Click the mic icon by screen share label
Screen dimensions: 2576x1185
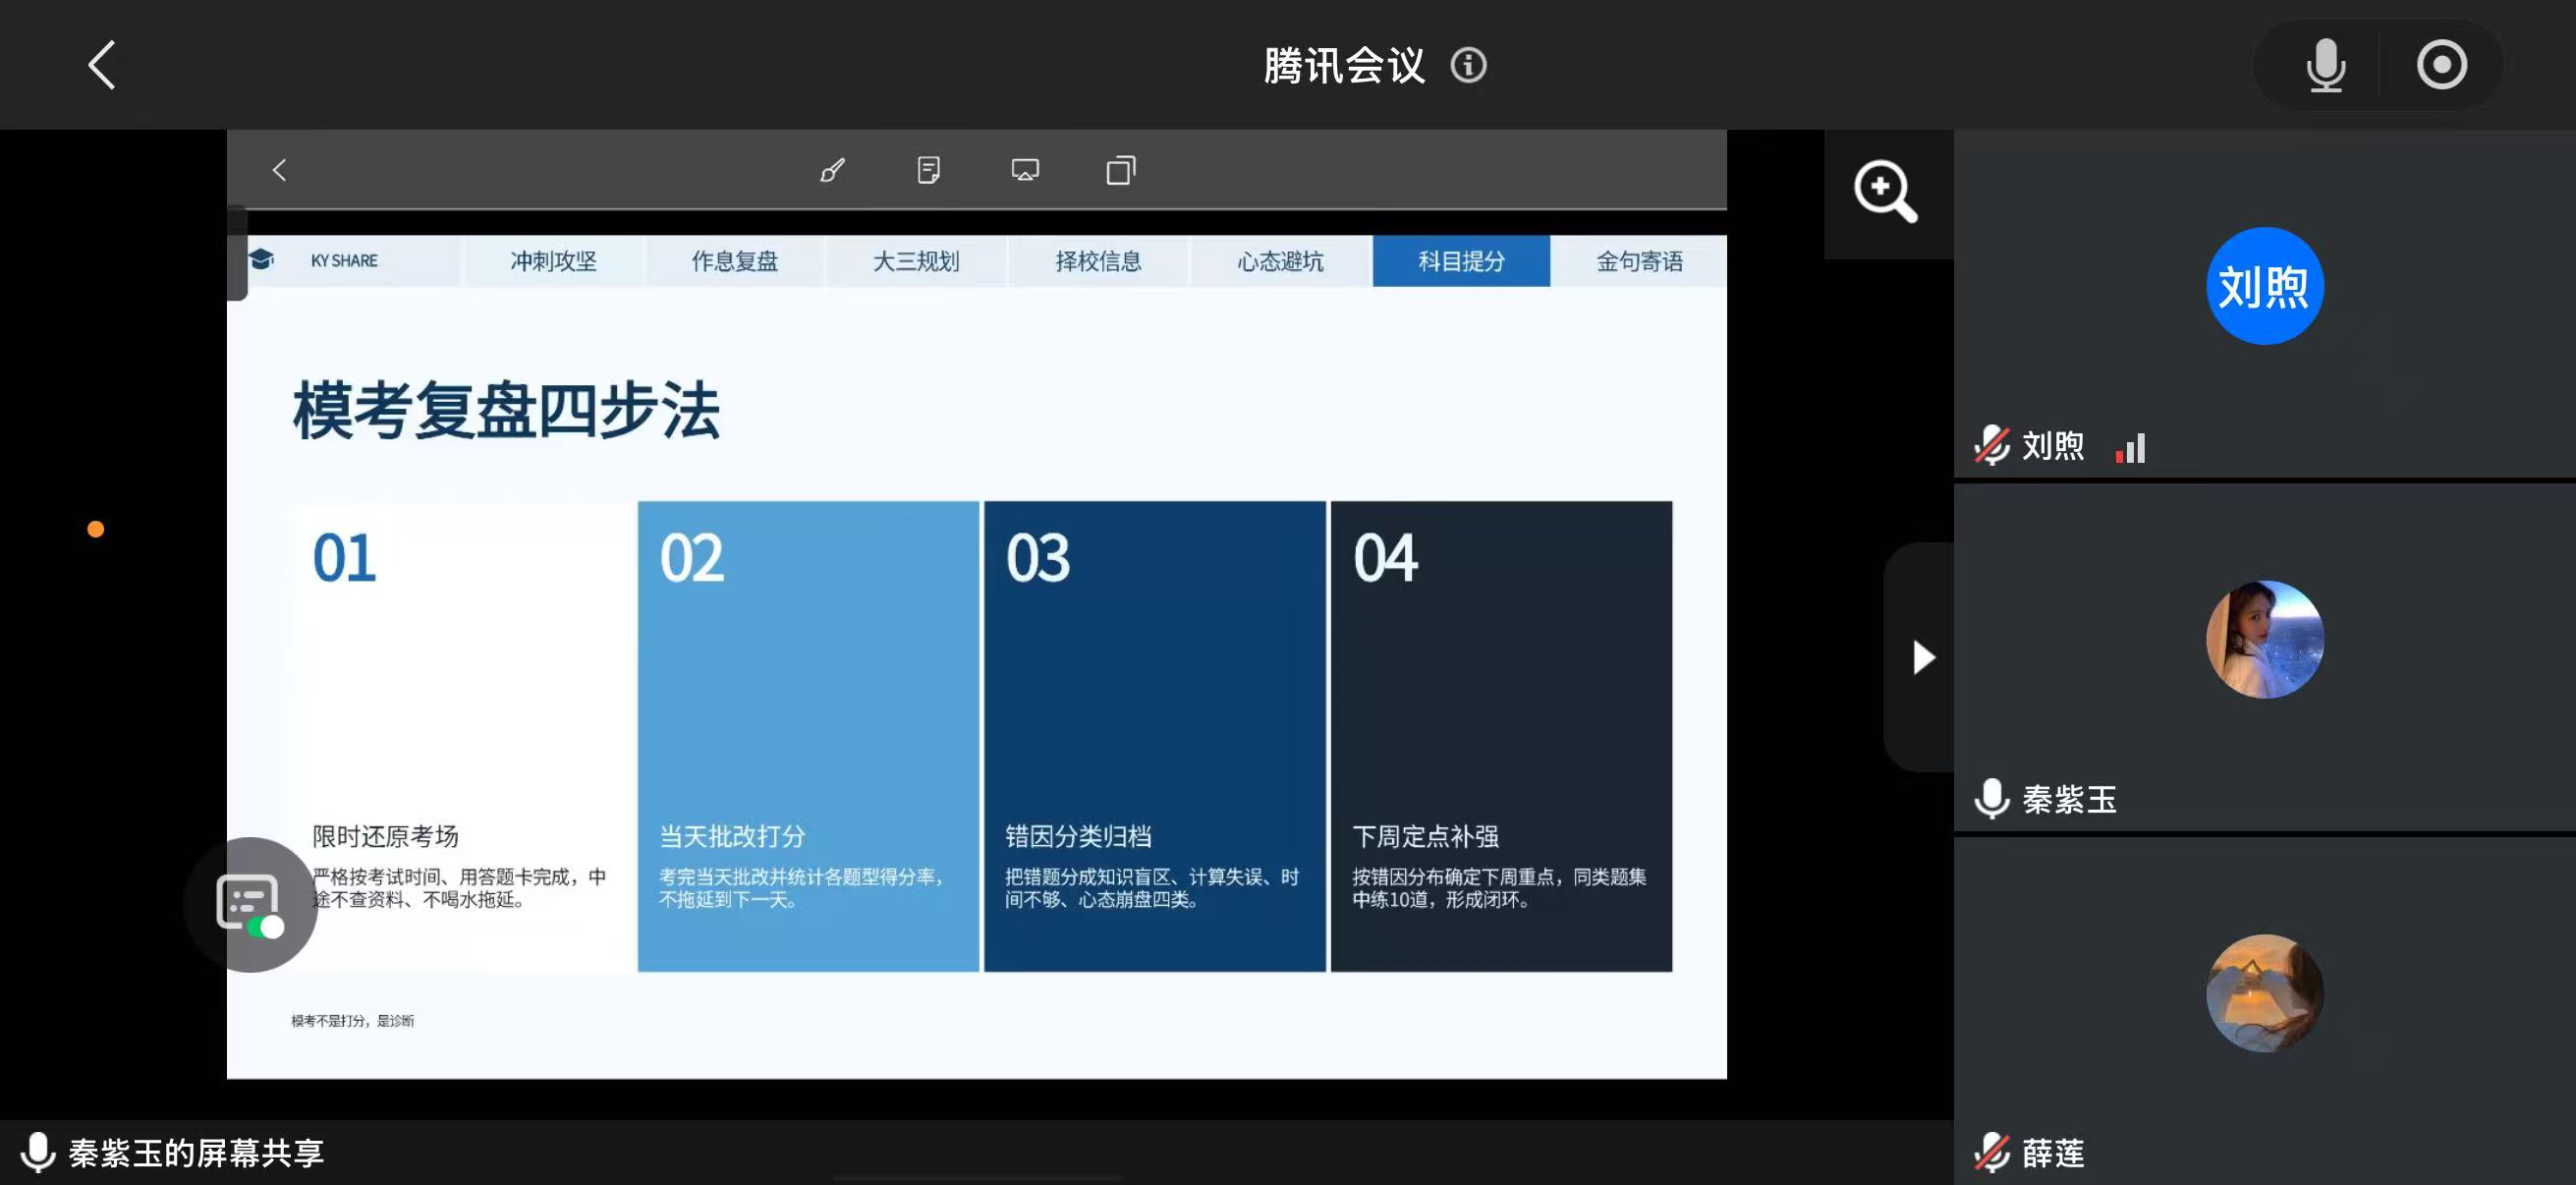tap(38, 1152)
